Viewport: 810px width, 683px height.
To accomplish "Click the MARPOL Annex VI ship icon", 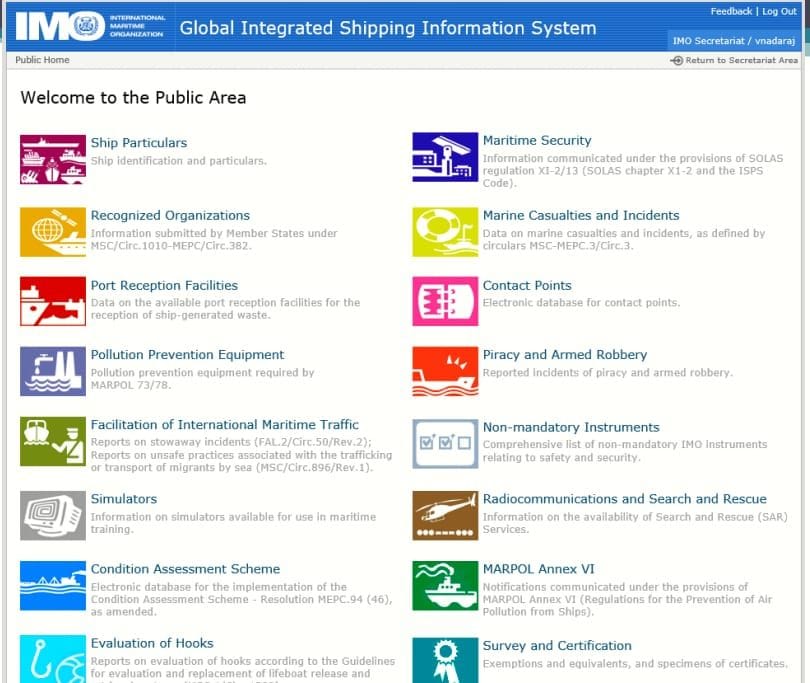I will [x=445, y=585].
